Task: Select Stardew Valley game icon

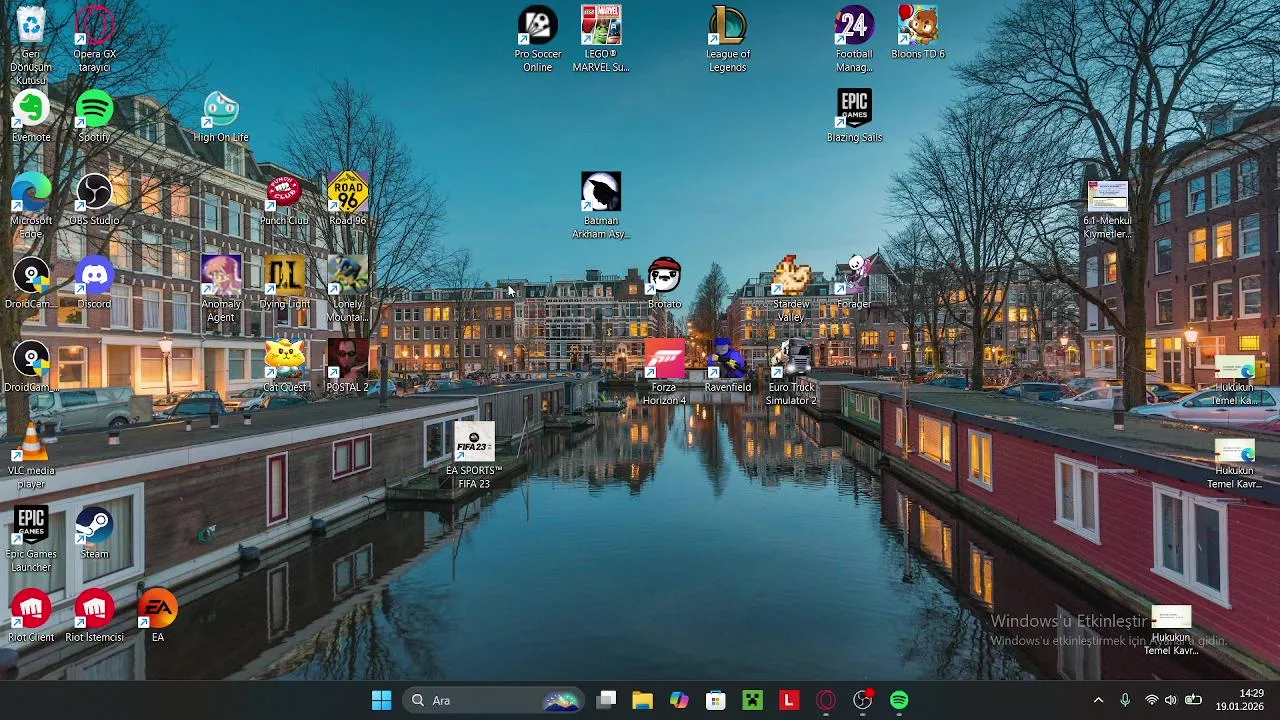Action: tap(791, 289)
